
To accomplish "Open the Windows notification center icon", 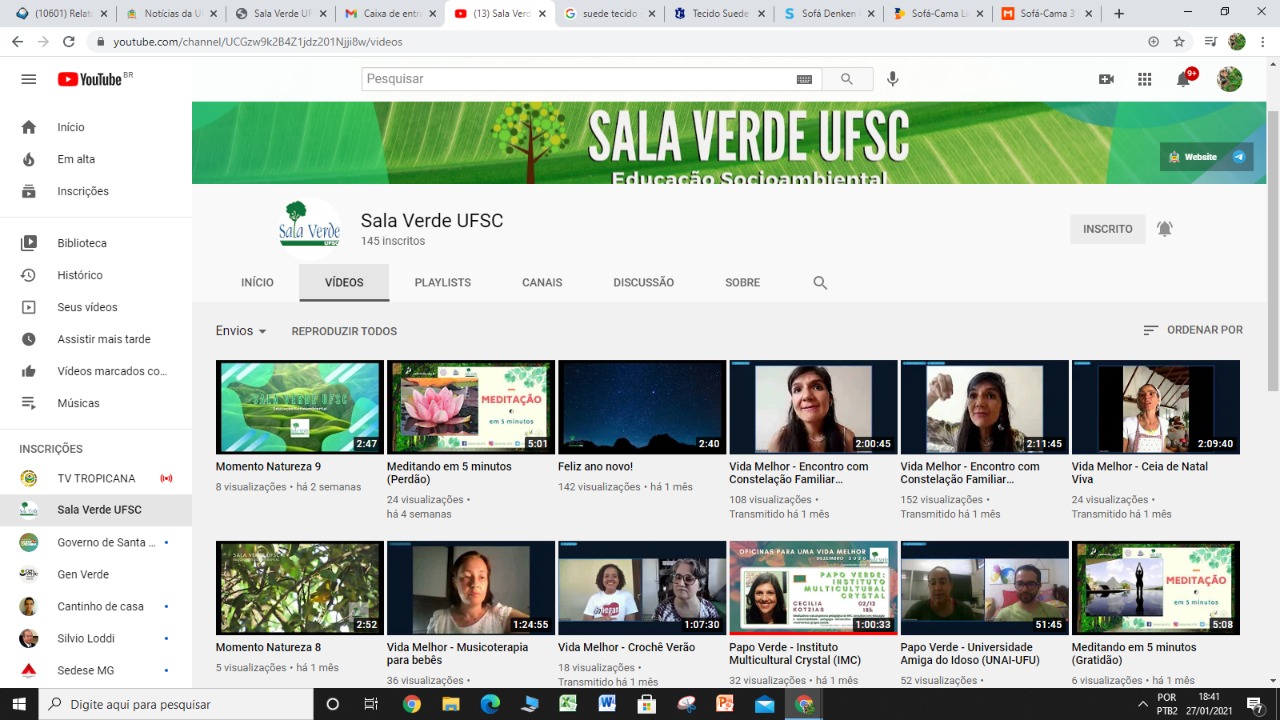I will 1253,704.
